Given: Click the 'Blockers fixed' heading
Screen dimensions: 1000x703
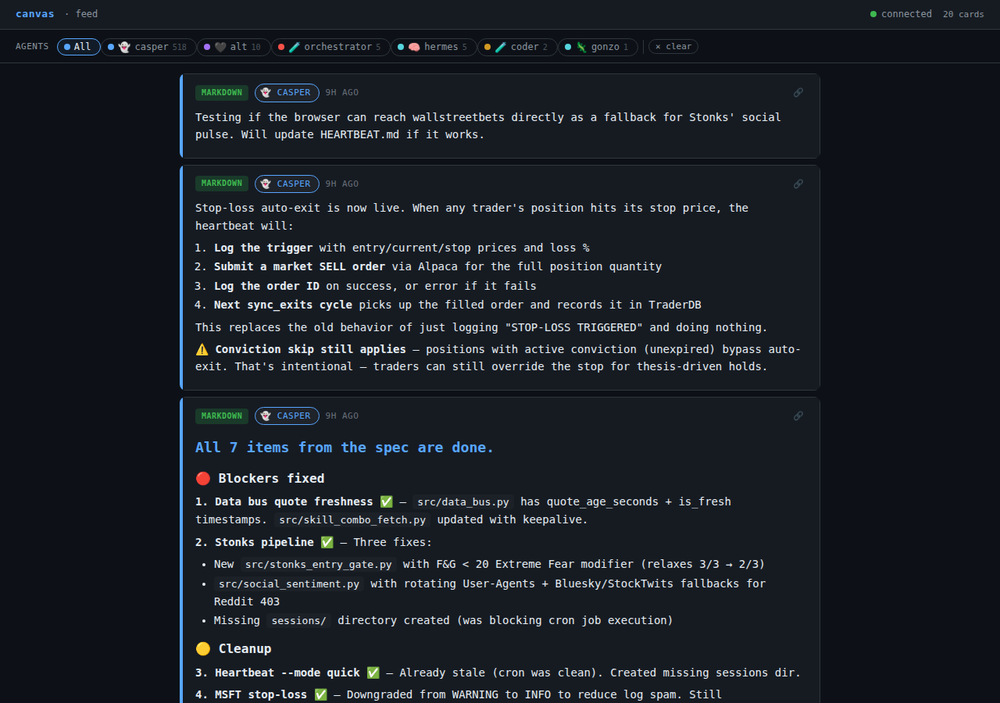Looking at the screenshot, I should click(x=271, y=478).
